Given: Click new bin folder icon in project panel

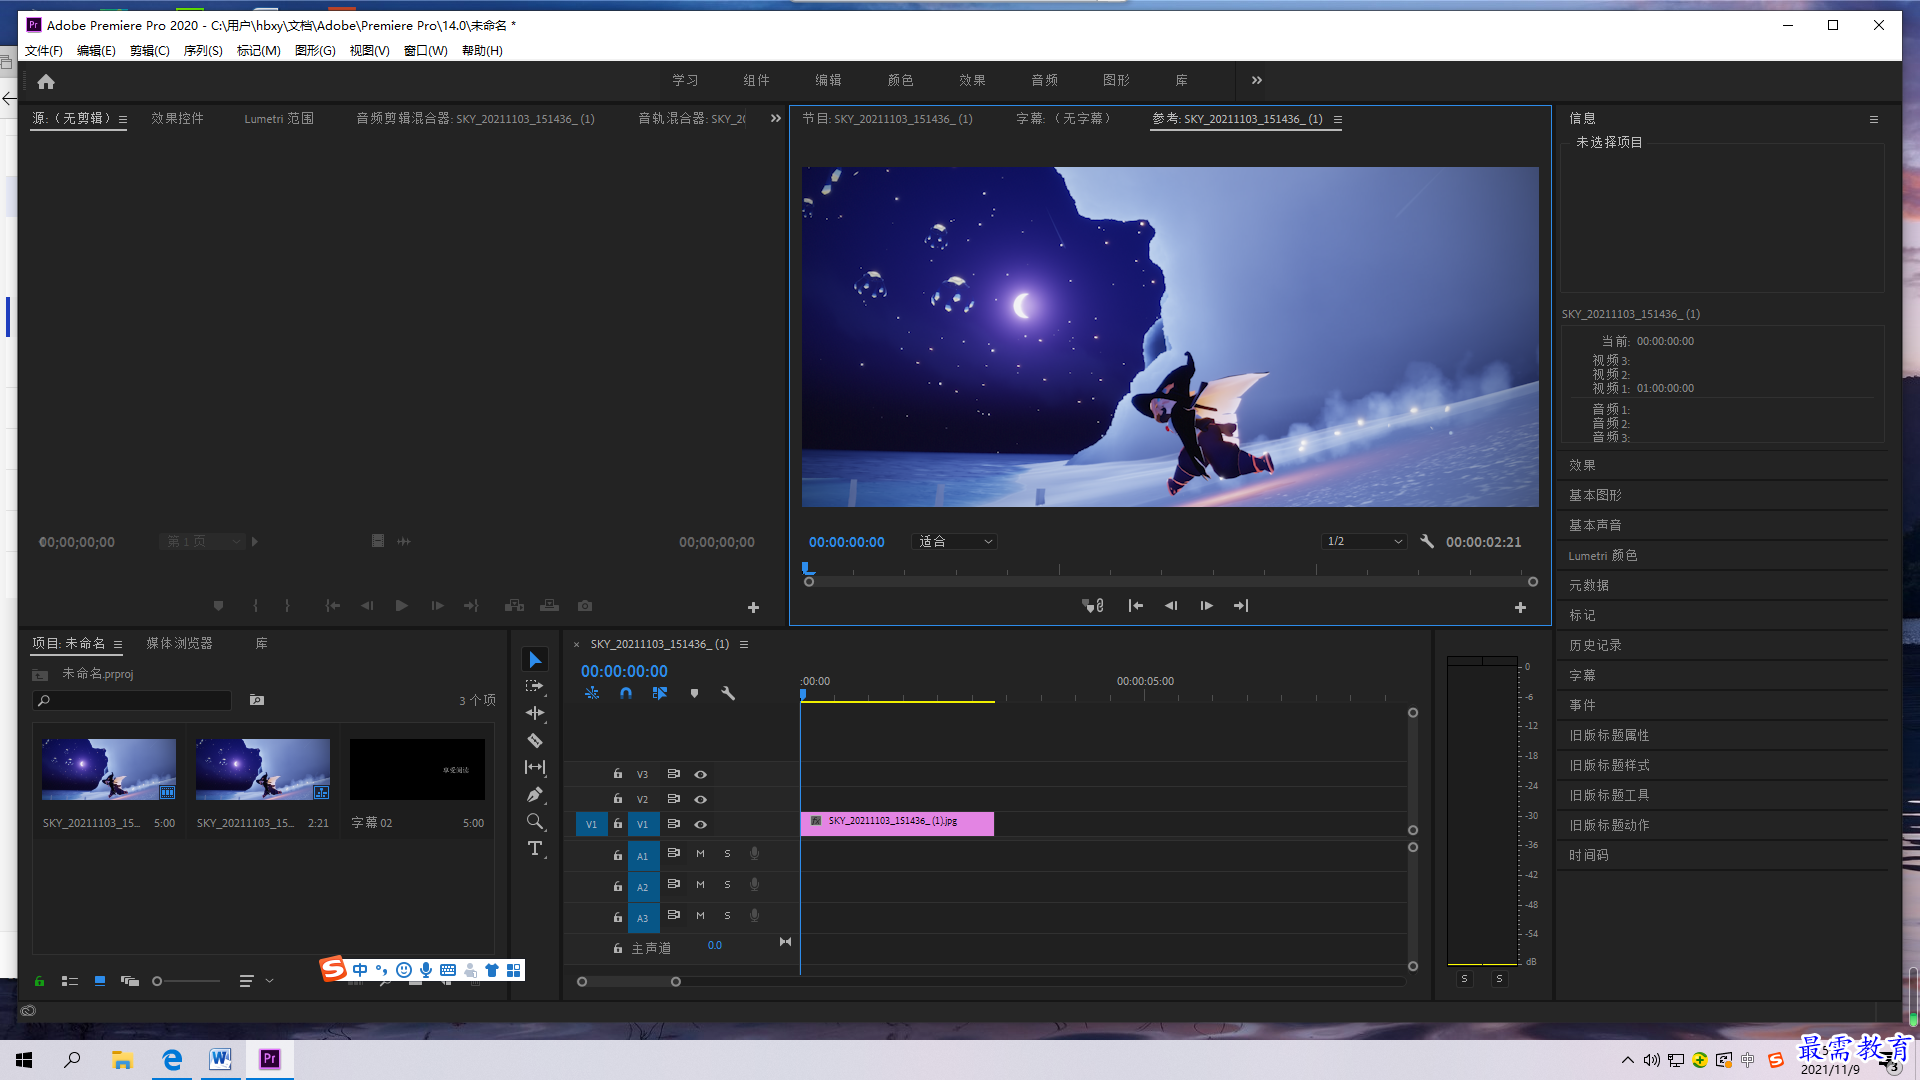Looking at the screenshot, I should point(257,700).
